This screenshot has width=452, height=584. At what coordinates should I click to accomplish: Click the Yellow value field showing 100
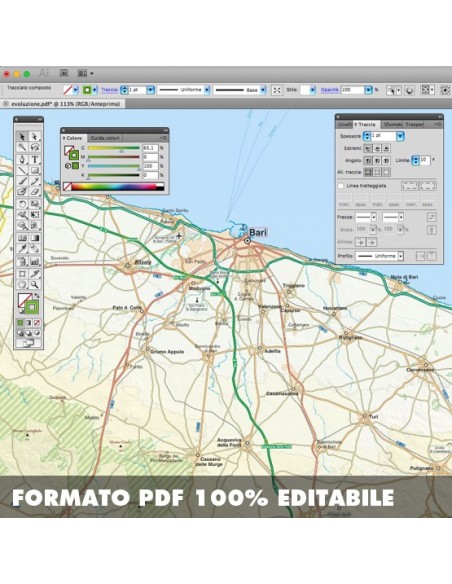(150, 166)
